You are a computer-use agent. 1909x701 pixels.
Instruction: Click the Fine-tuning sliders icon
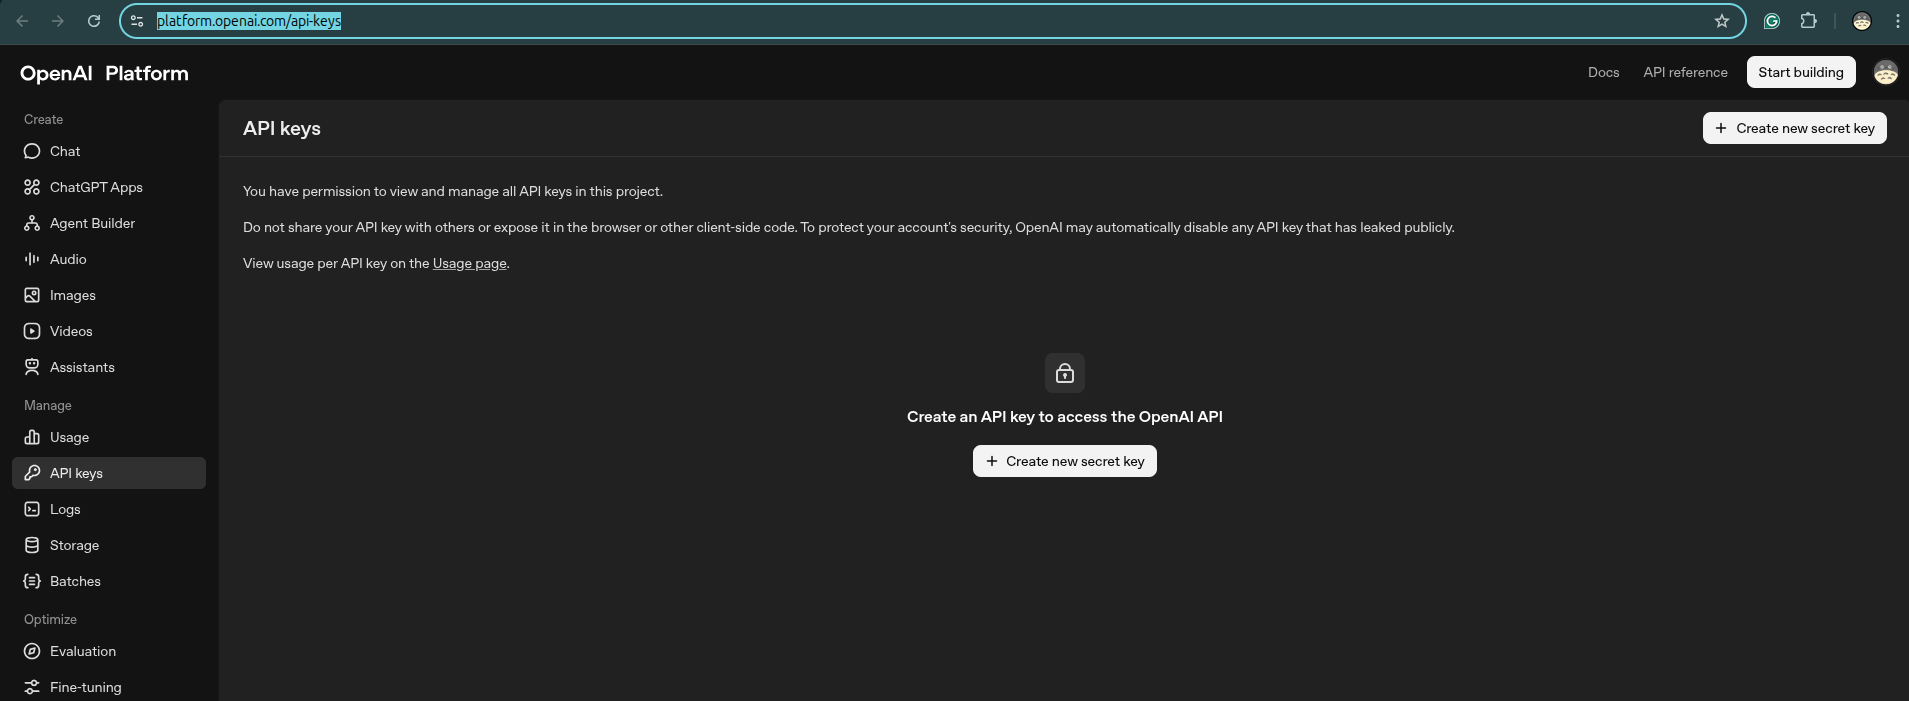pyautogui.click(x=32, y=687)
